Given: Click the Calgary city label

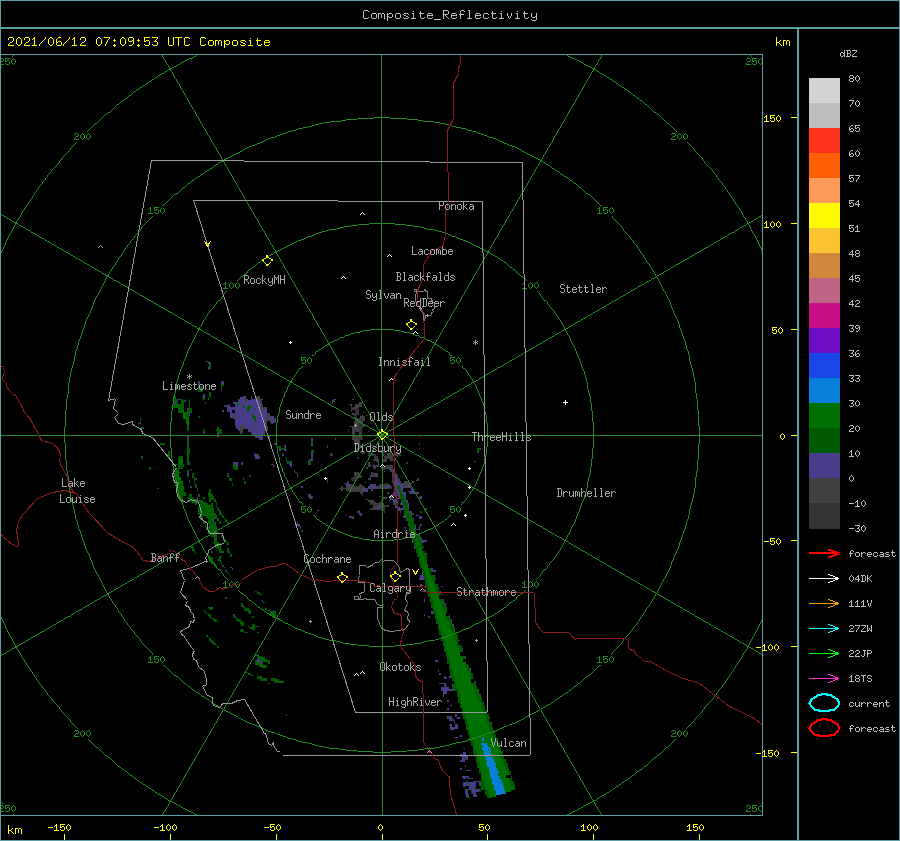Looking at the screenshot, I should tap(390, 588).
